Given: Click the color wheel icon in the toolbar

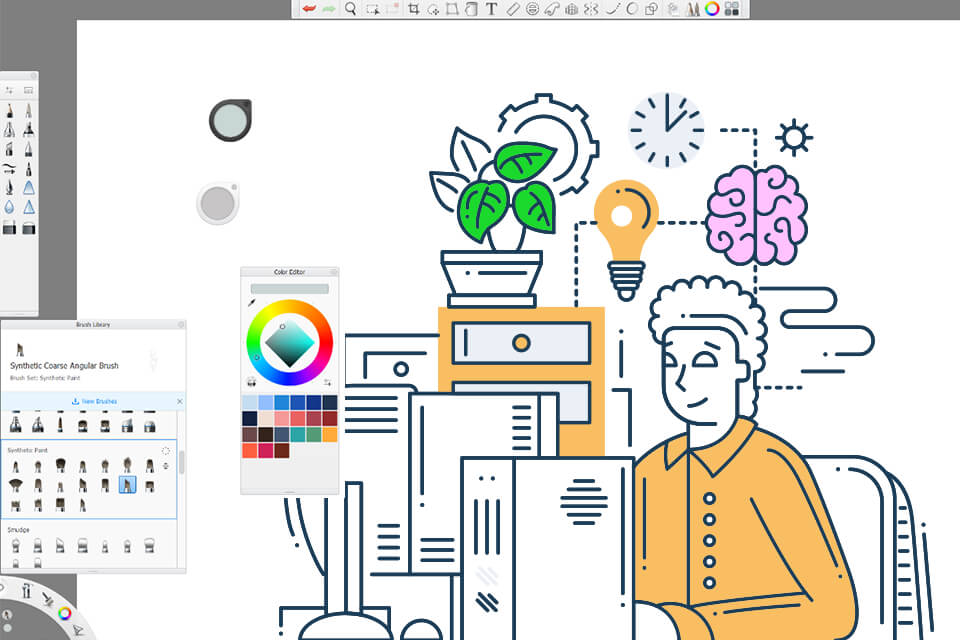Looking at the screenshot, I should pos(710,10).
